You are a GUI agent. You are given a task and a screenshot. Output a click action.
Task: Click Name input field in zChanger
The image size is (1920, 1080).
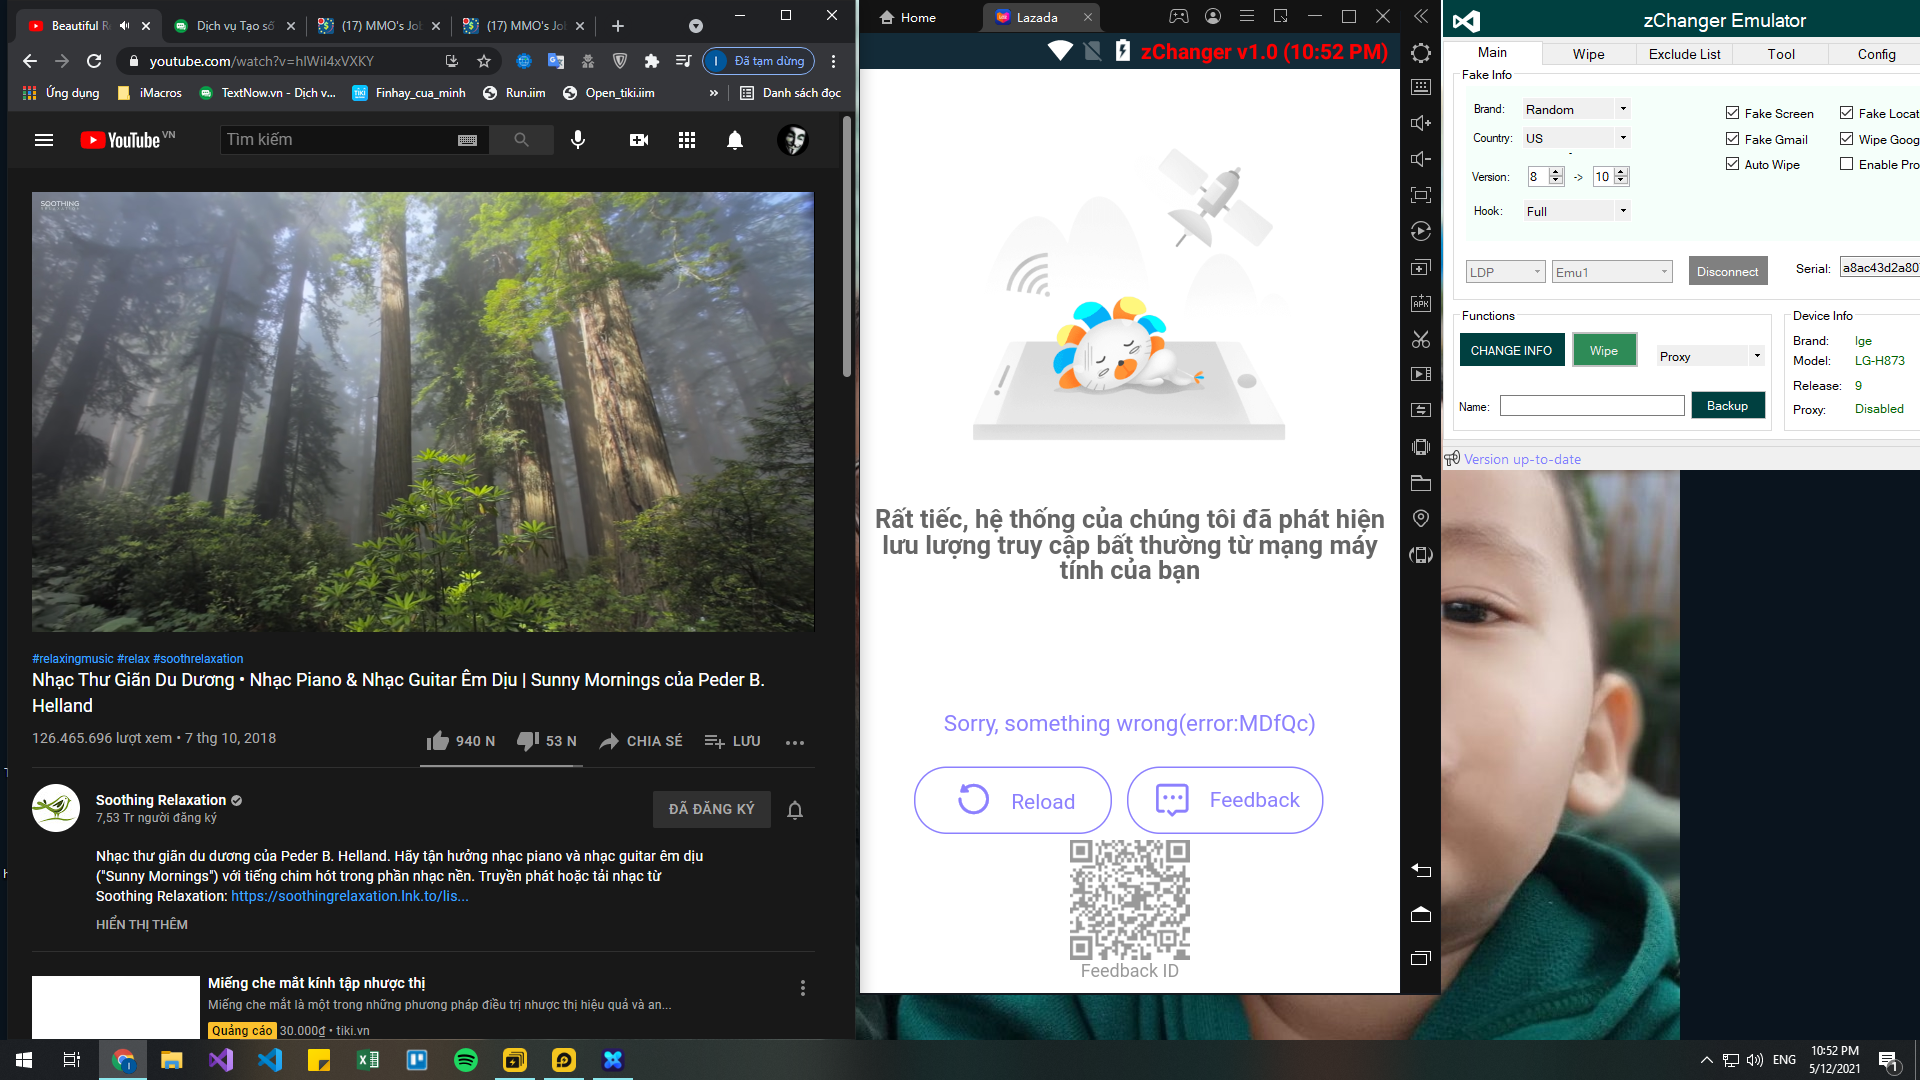coord(1592,405)
